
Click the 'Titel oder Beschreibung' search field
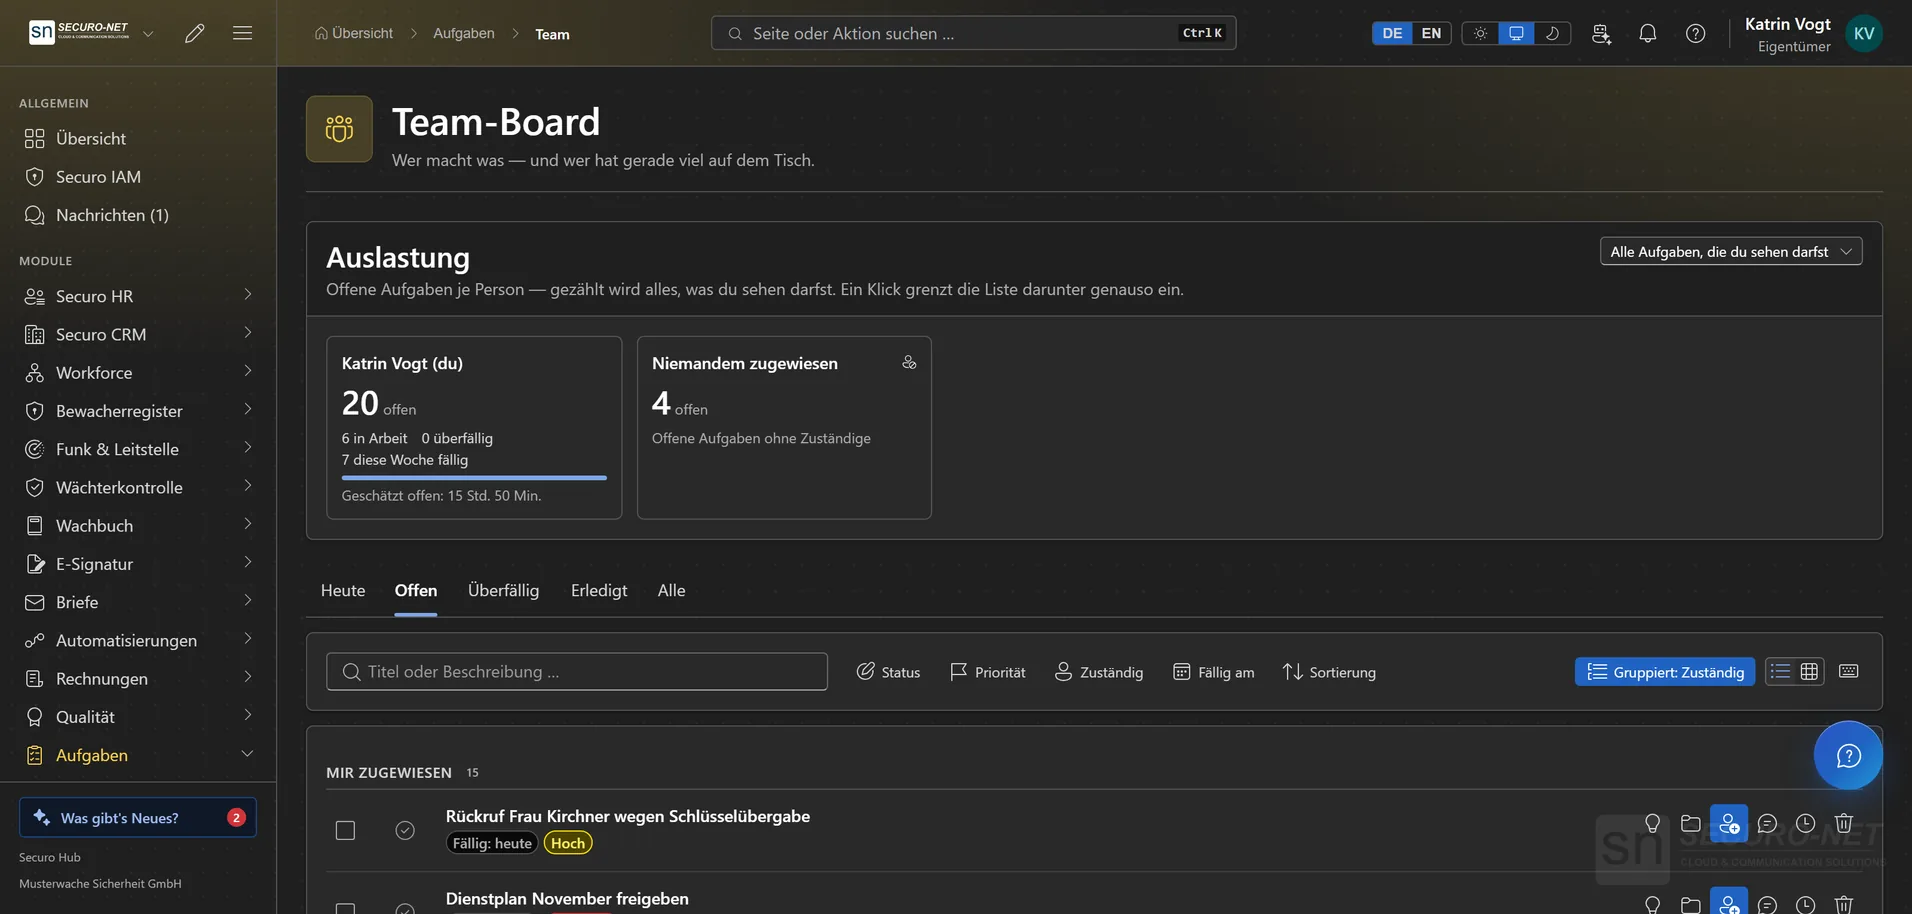point(577,671)
